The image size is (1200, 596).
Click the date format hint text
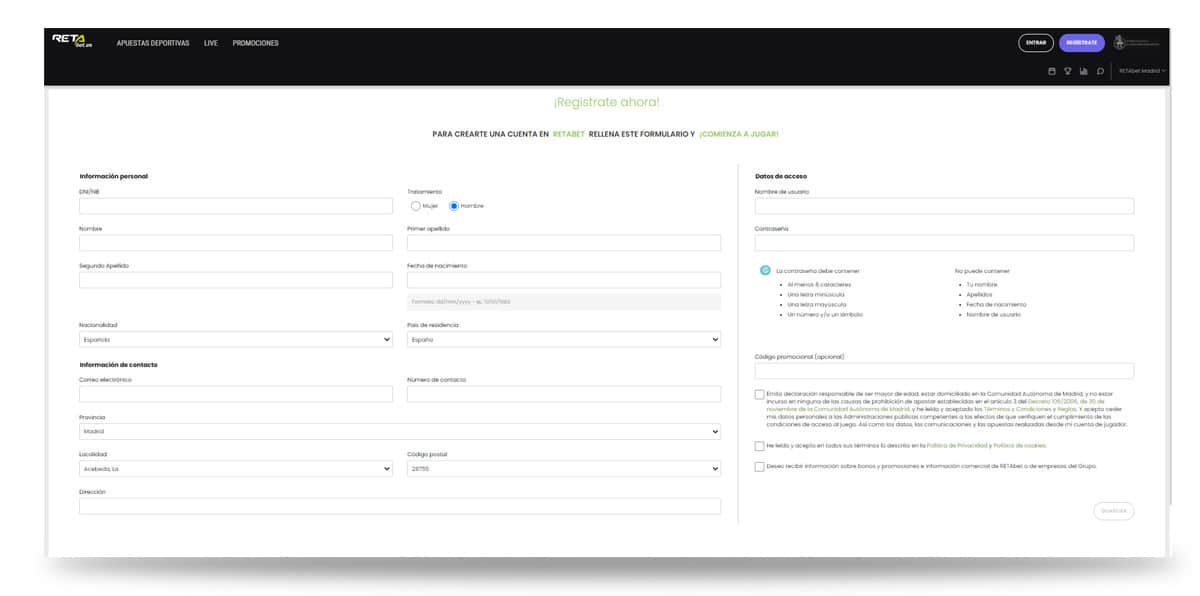coord(461,301)
